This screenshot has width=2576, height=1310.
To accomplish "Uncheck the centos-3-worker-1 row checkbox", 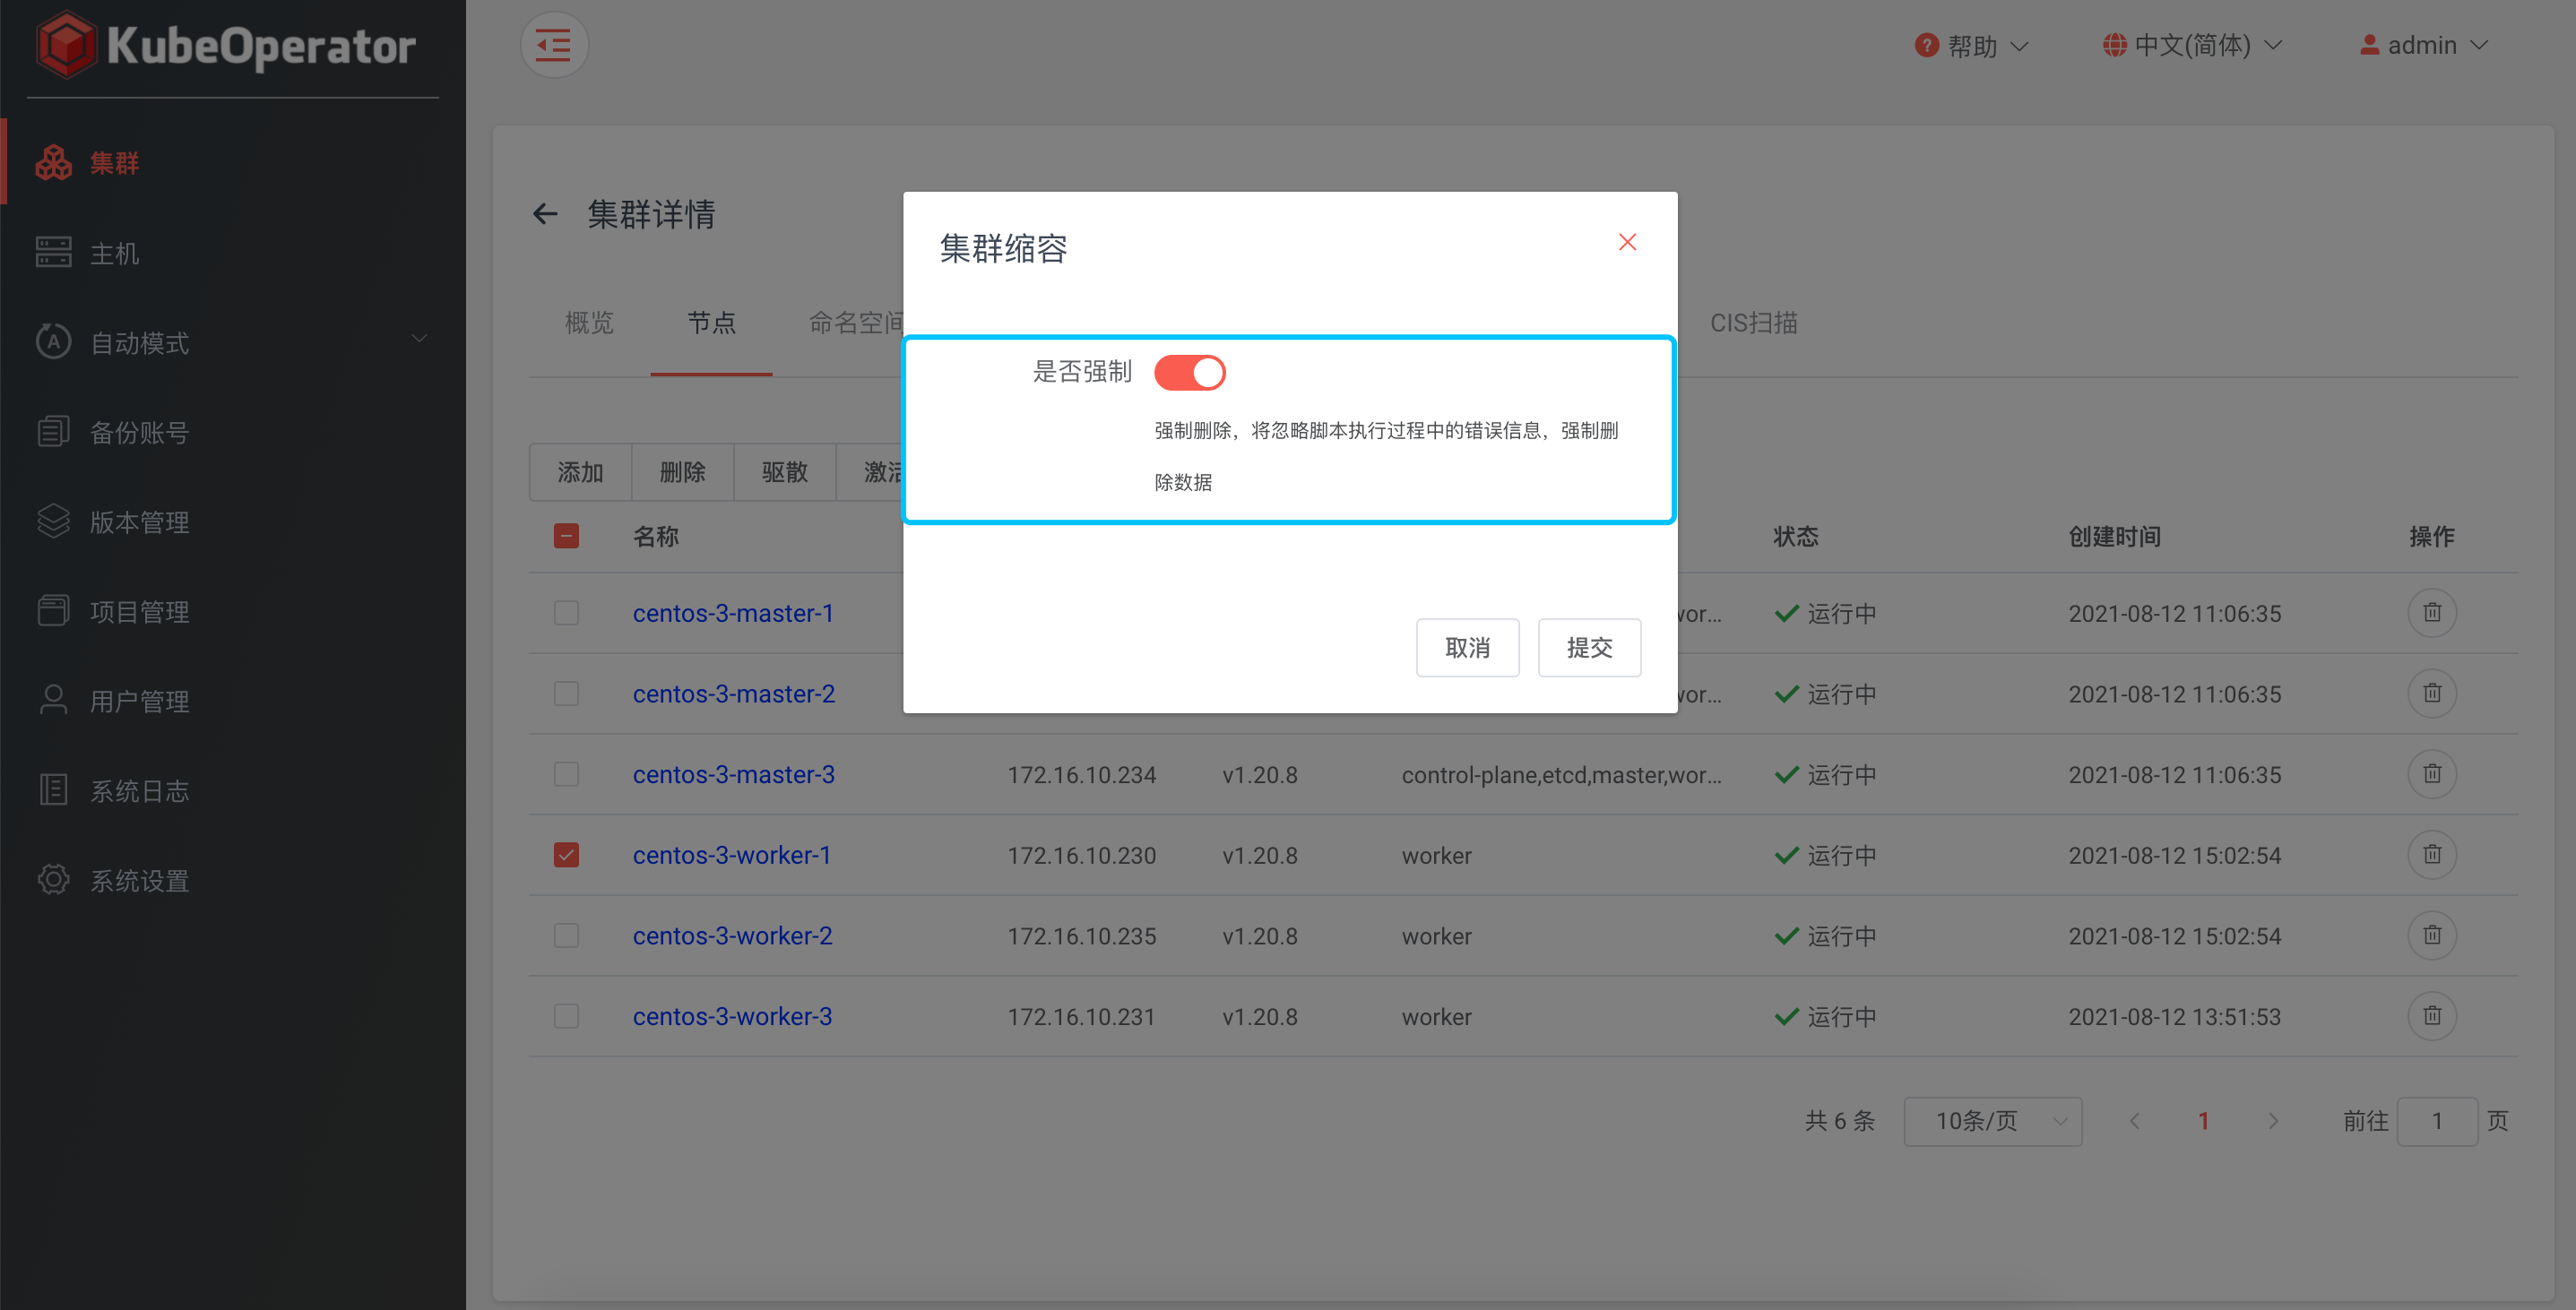I will tap(566, 855).
